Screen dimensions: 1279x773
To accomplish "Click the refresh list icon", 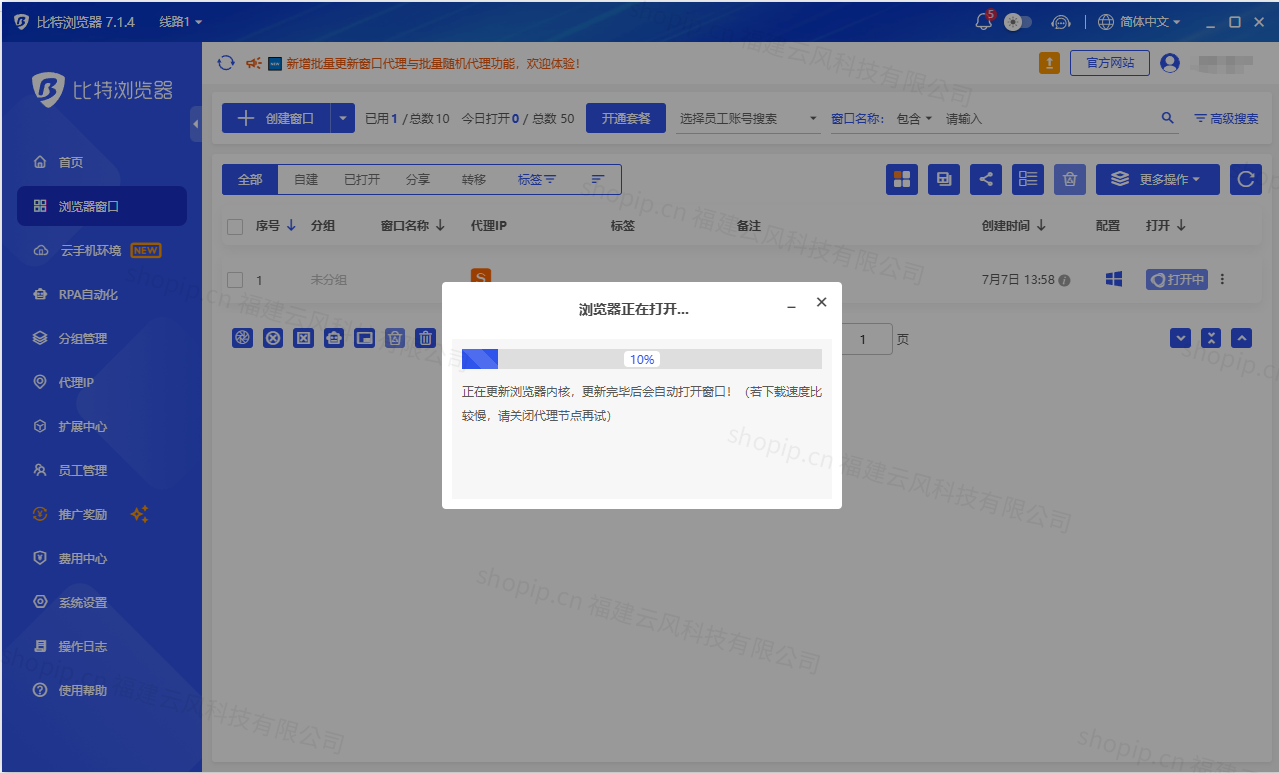I will pyautogui.click(x=1246, y=179).
